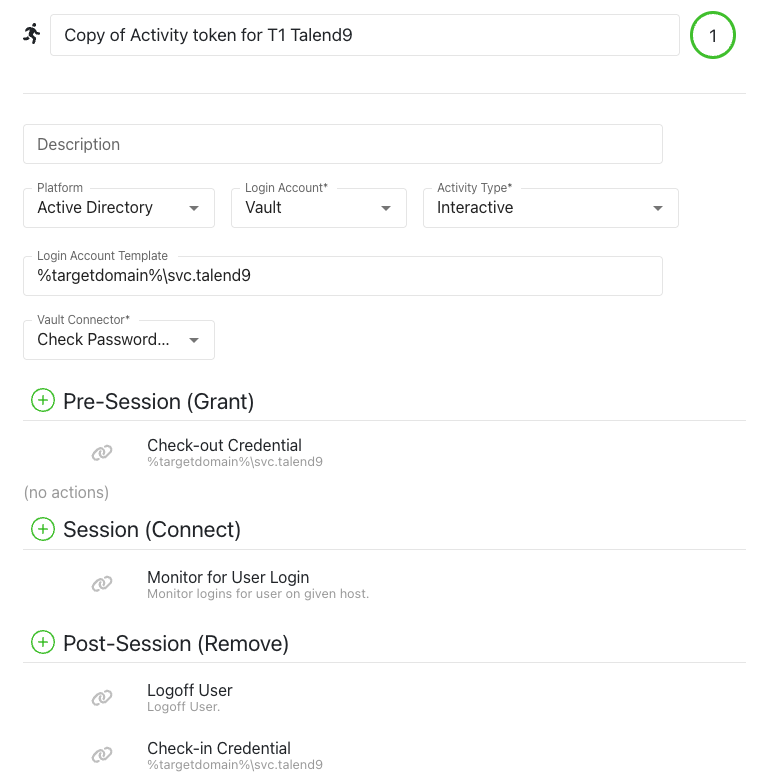This screenshot has height=779, width=766.
Task: Click link icon beside Check-out Credential
Action: (102, 453)
